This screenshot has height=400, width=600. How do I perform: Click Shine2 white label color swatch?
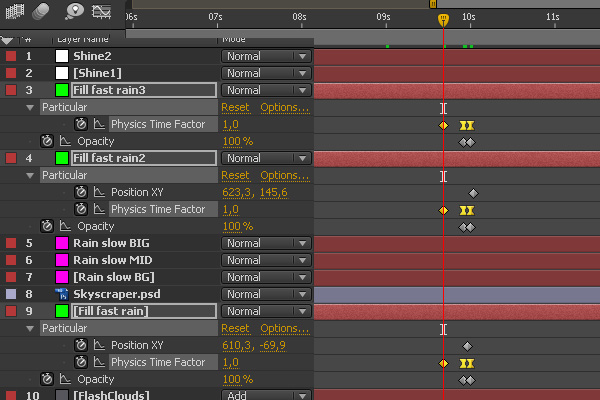coord(62,56)
